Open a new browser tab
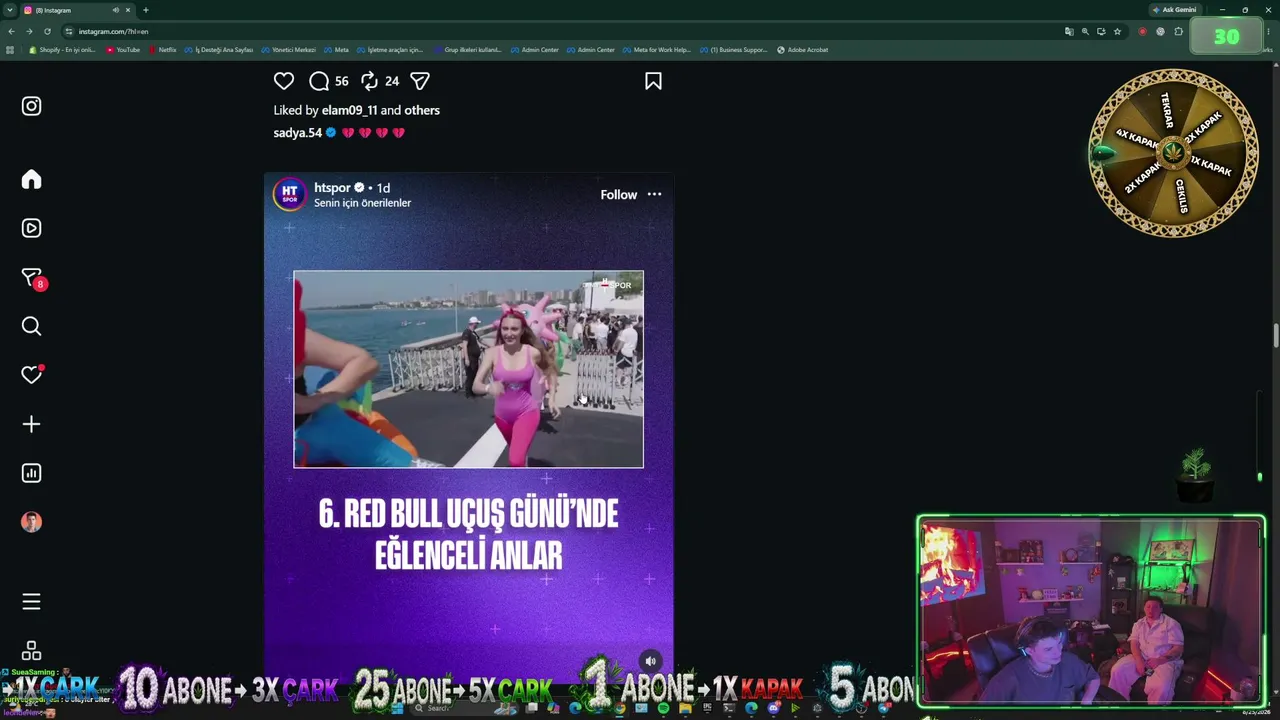 coord(145,10)
